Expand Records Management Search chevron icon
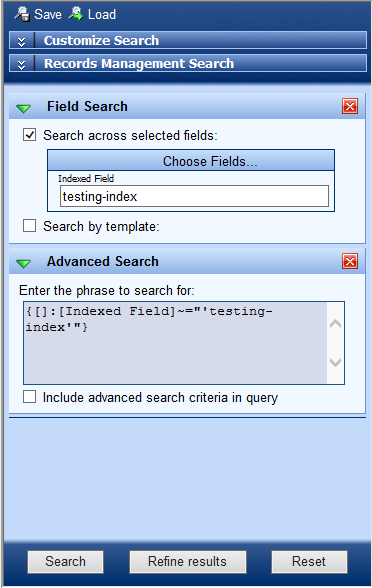372x588 pixels. coord(21,65)
